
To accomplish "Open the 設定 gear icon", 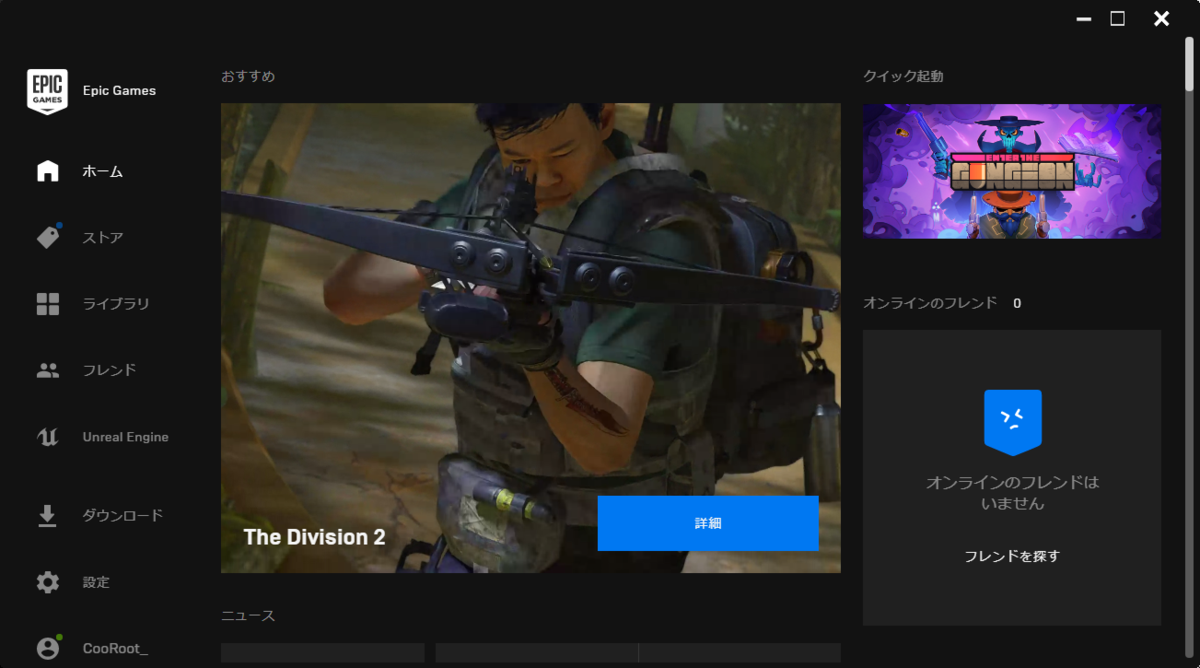I will (47, 582).
